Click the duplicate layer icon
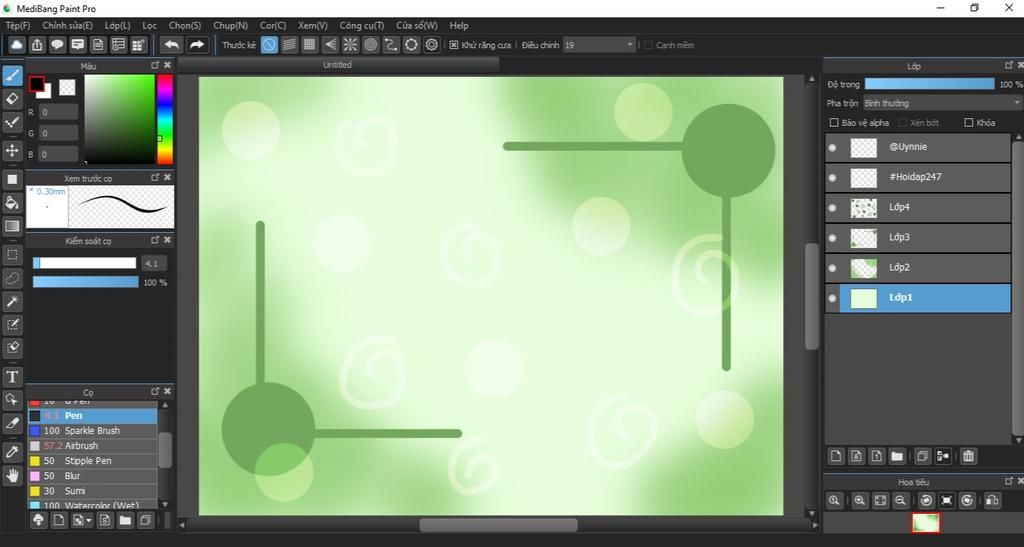 coord(922,456)
